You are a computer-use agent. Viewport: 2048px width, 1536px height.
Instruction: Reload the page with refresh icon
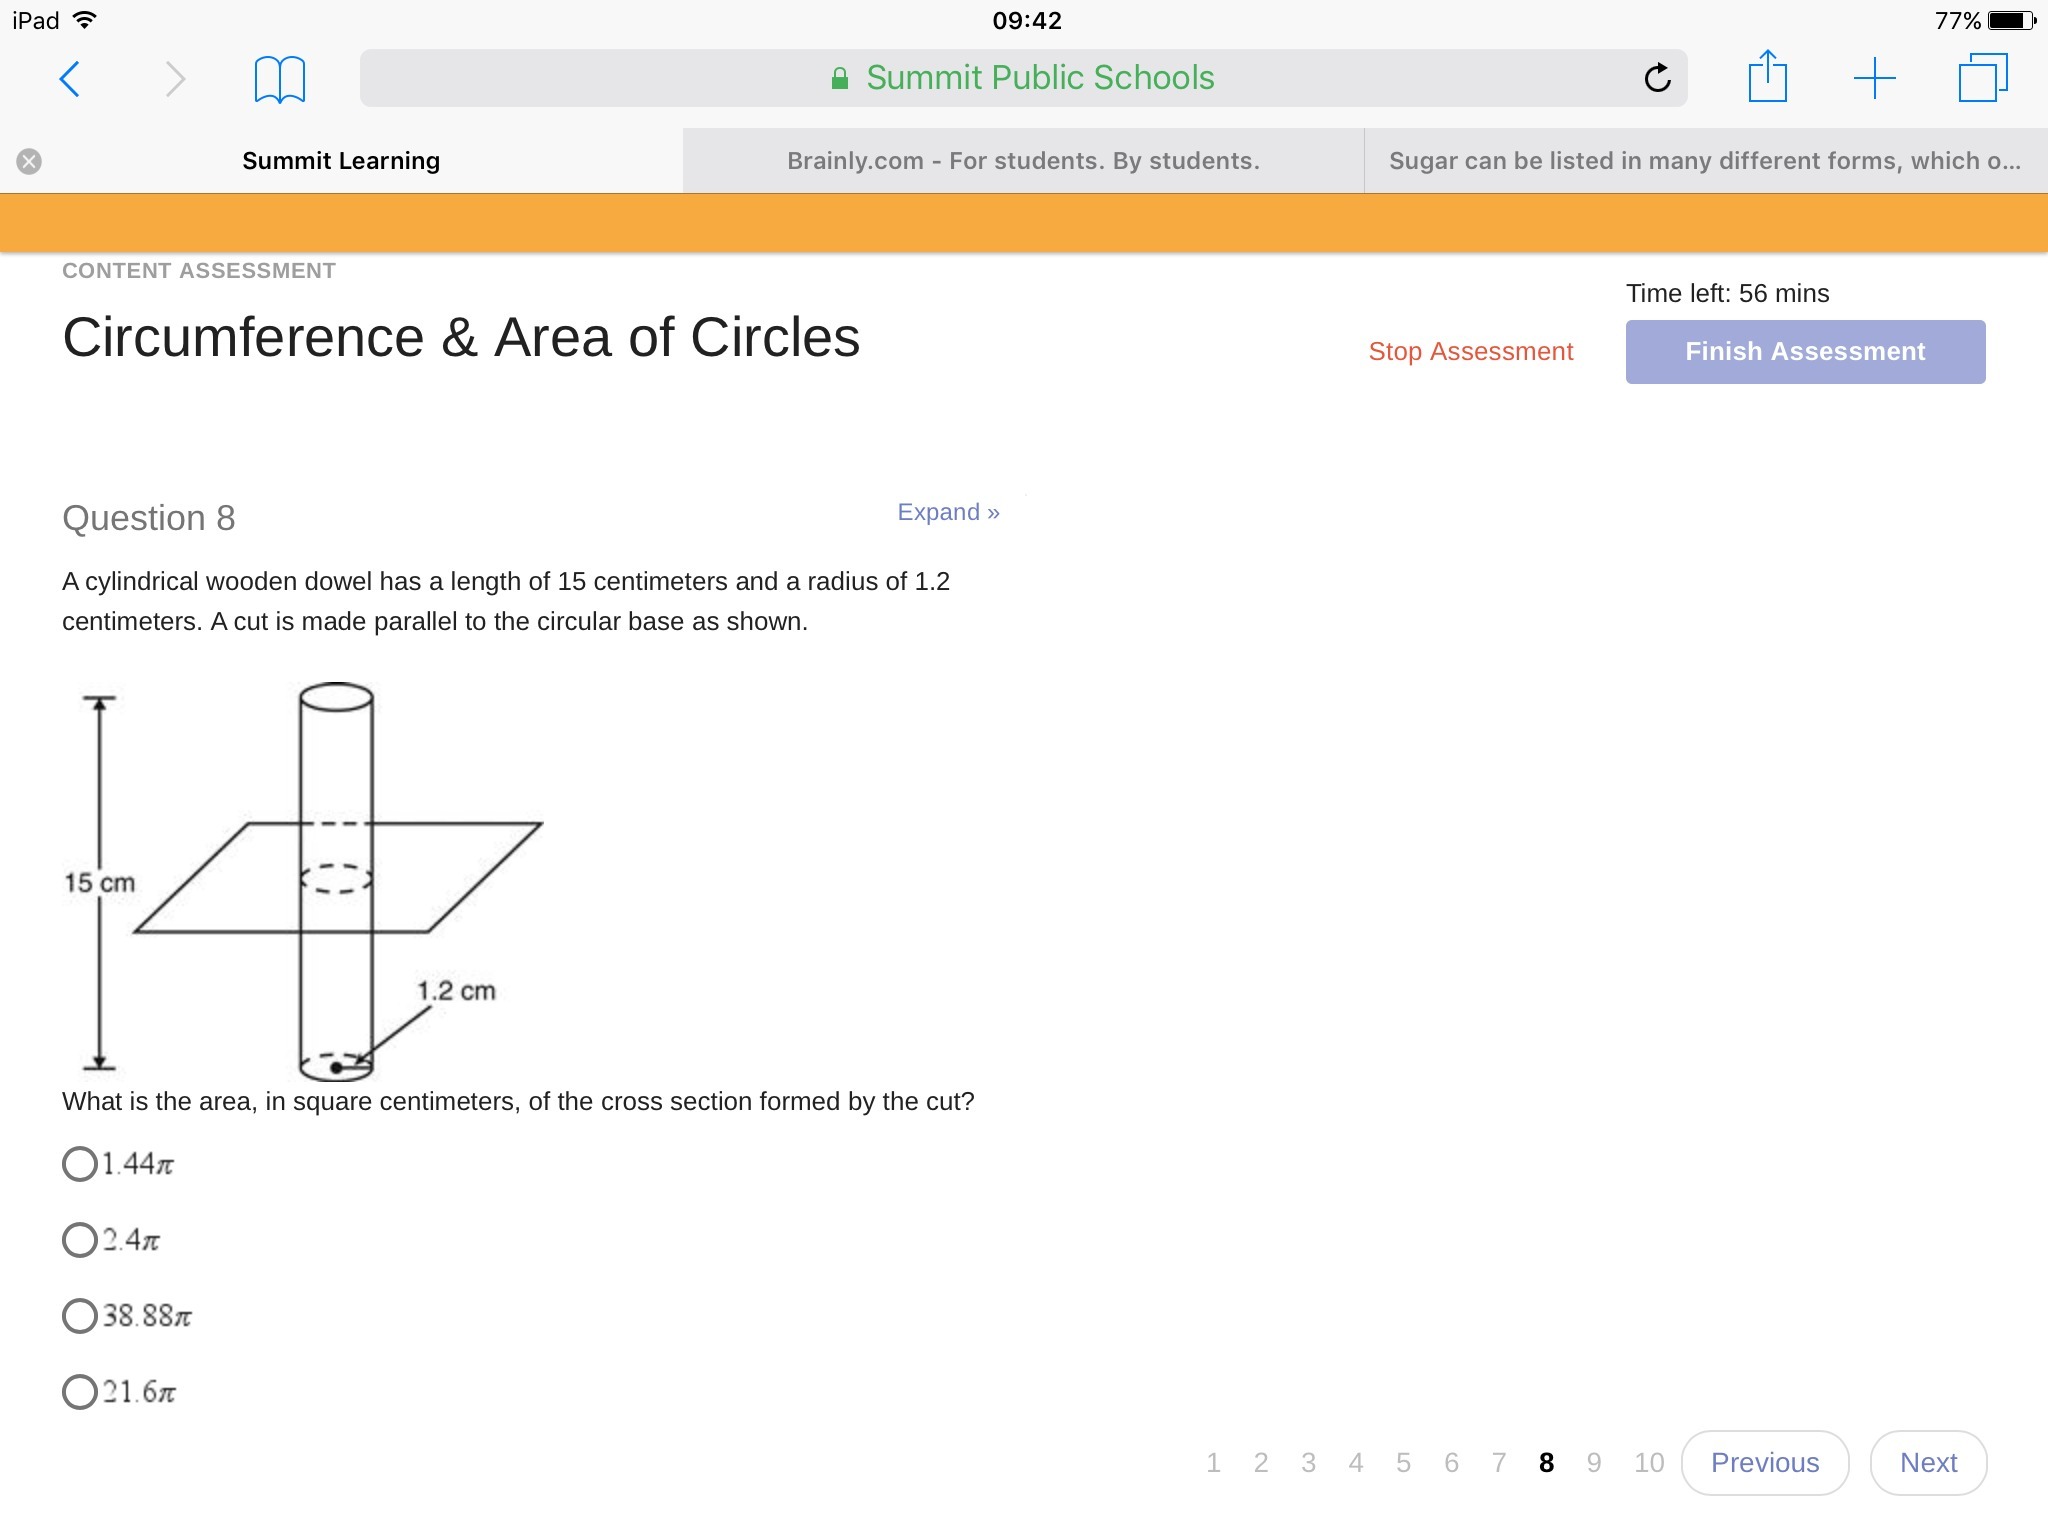point(1657,78)
